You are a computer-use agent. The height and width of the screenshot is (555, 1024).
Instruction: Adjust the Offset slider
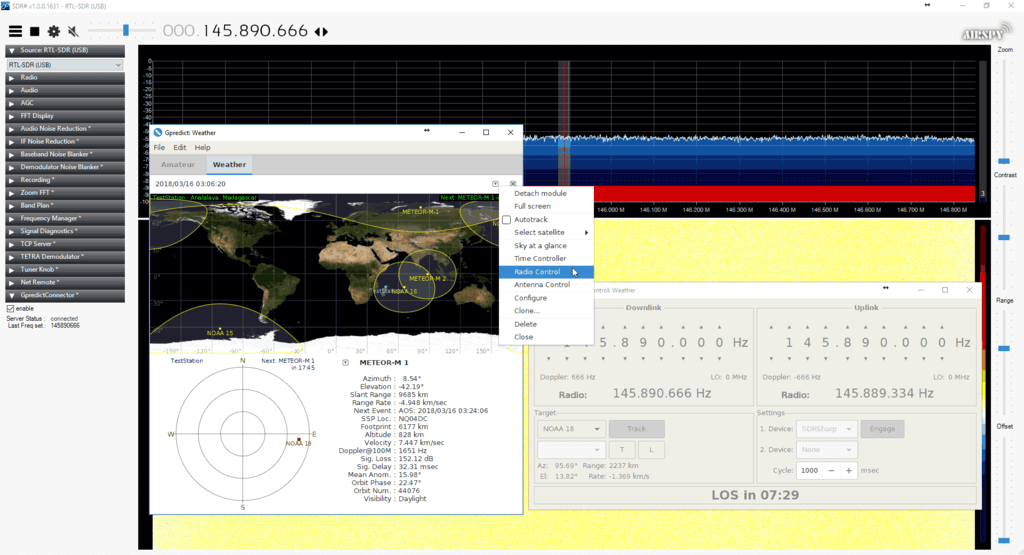click(x=1004, y=540)
